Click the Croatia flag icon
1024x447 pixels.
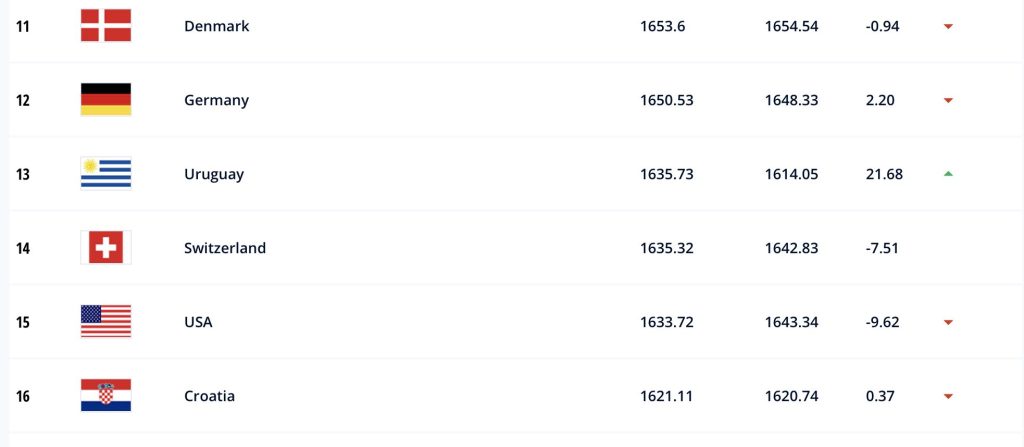106,396
